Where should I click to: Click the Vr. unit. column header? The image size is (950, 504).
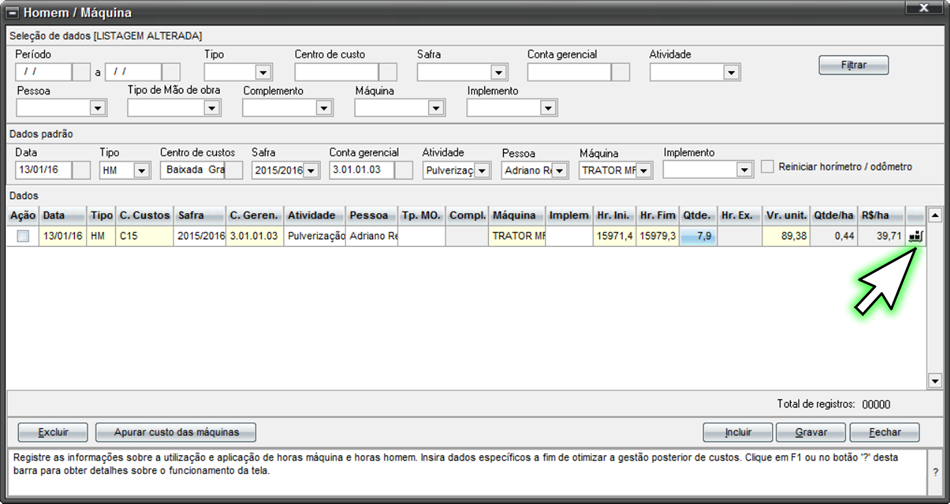786,216
